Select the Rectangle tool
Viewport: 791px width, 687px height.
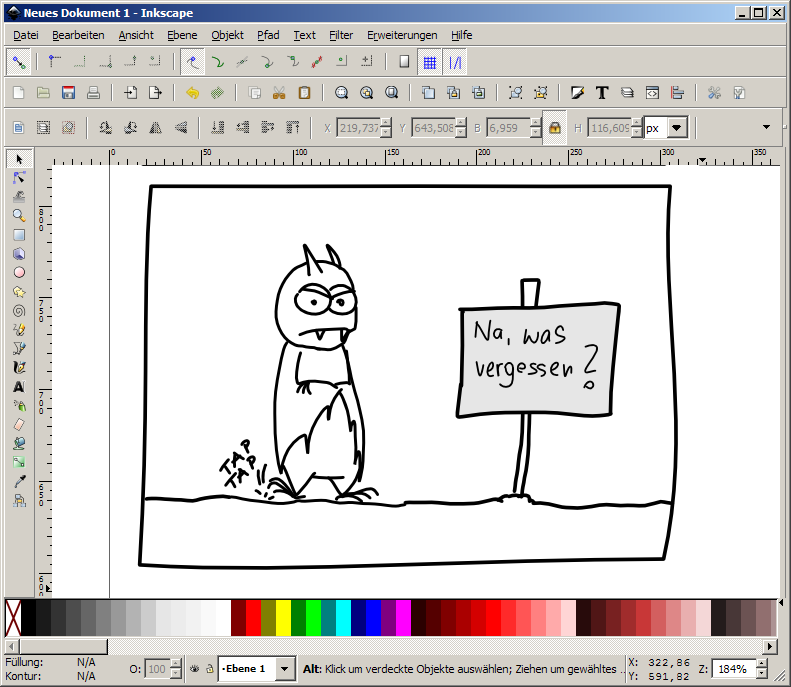pos(18,234)
